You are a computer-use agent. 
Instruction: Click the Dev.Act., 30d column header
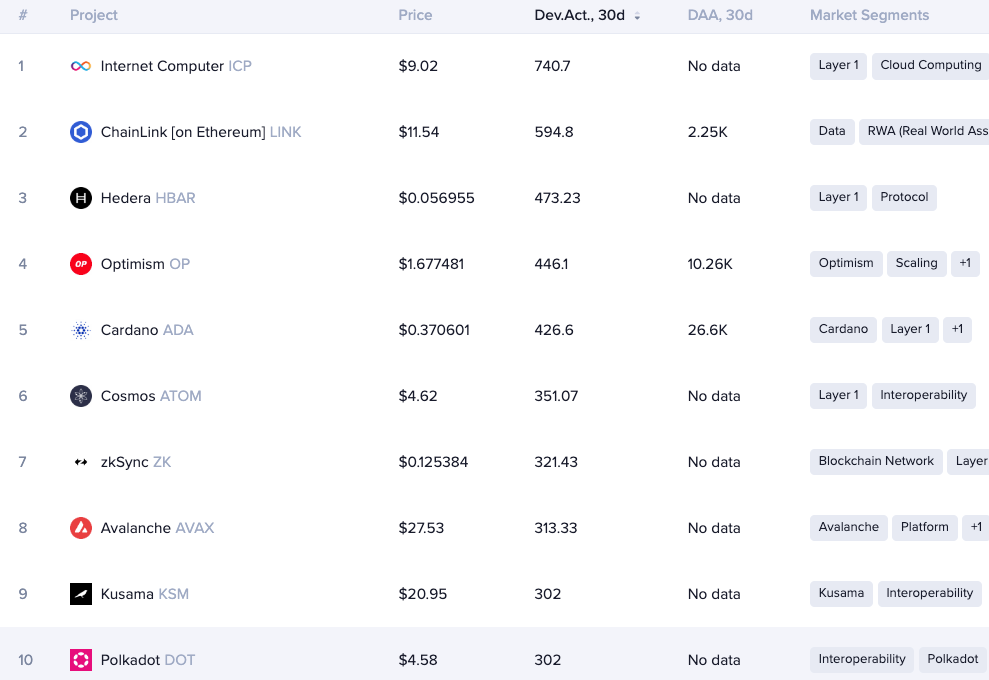point(580,15)
